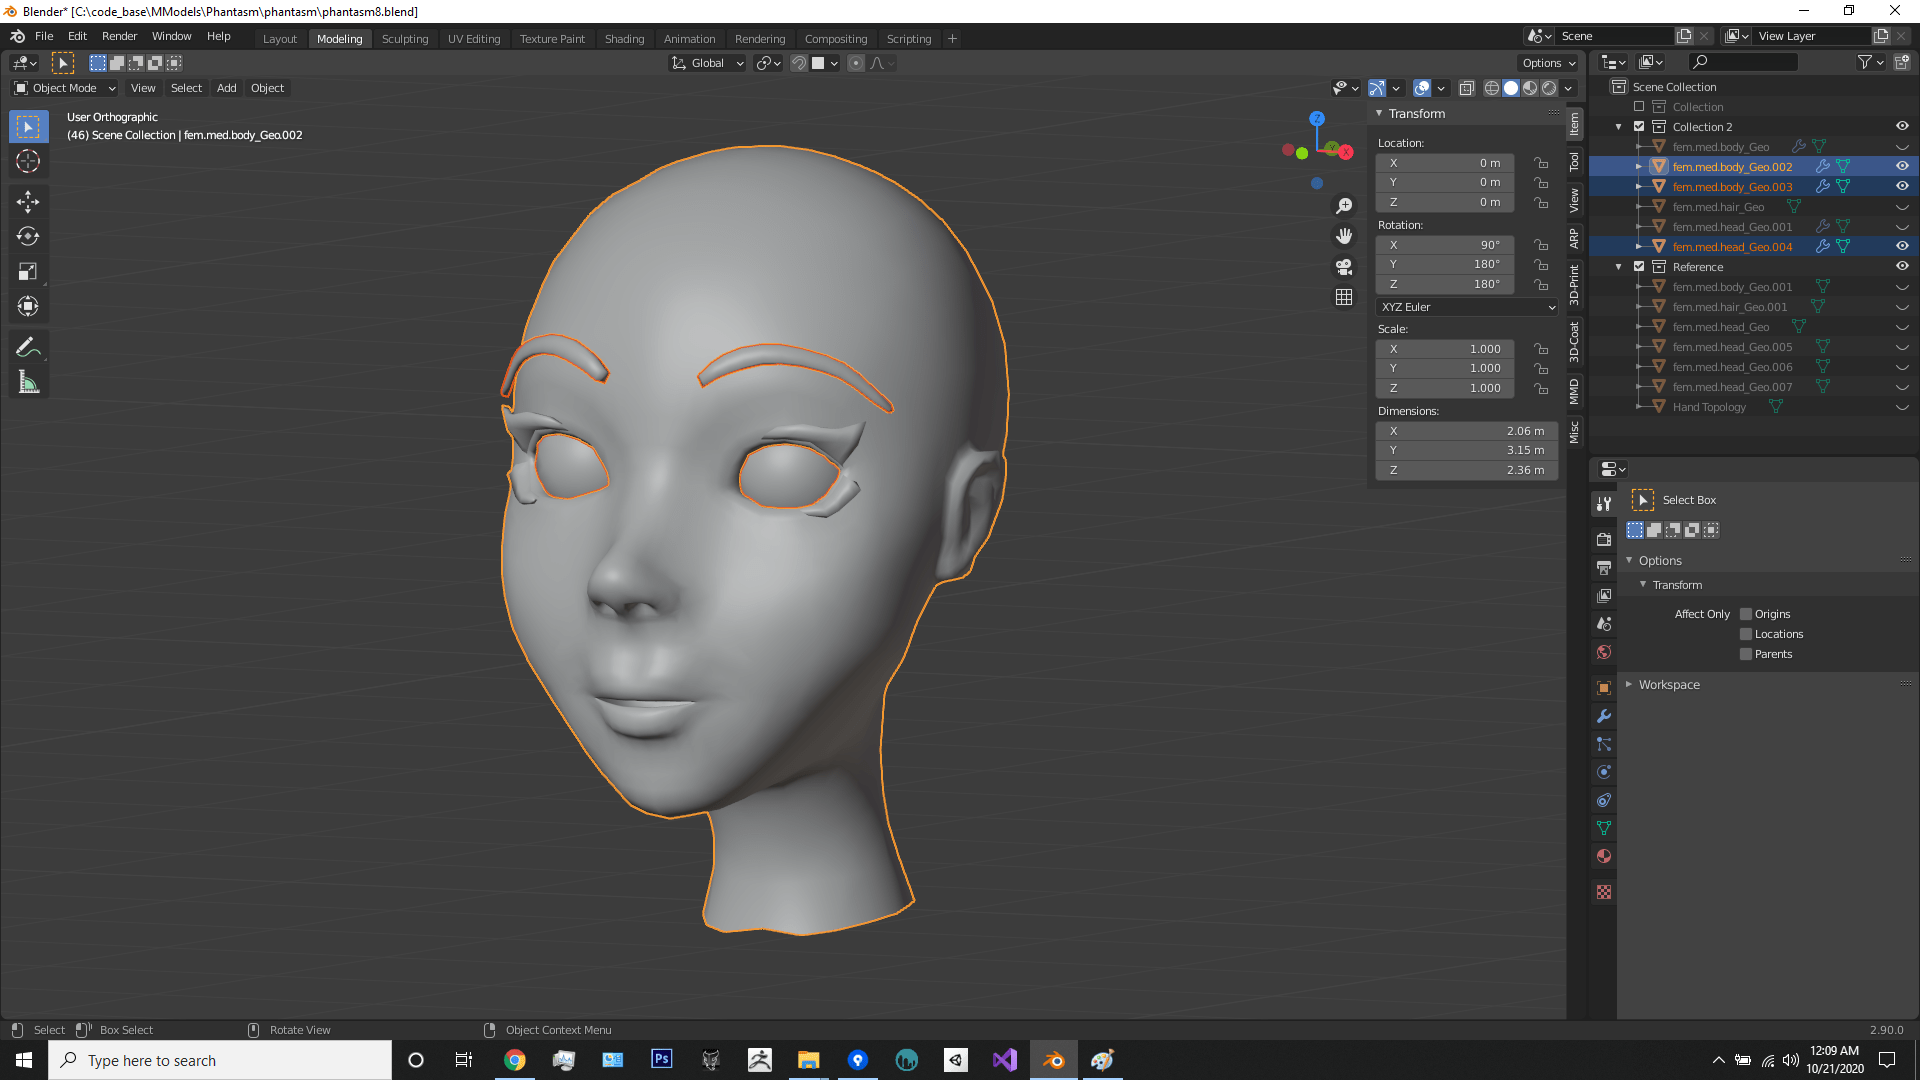1920x1080 pixels.
Task: Enable Affect Only Origins checkbox
Action: click(1746, 614)
